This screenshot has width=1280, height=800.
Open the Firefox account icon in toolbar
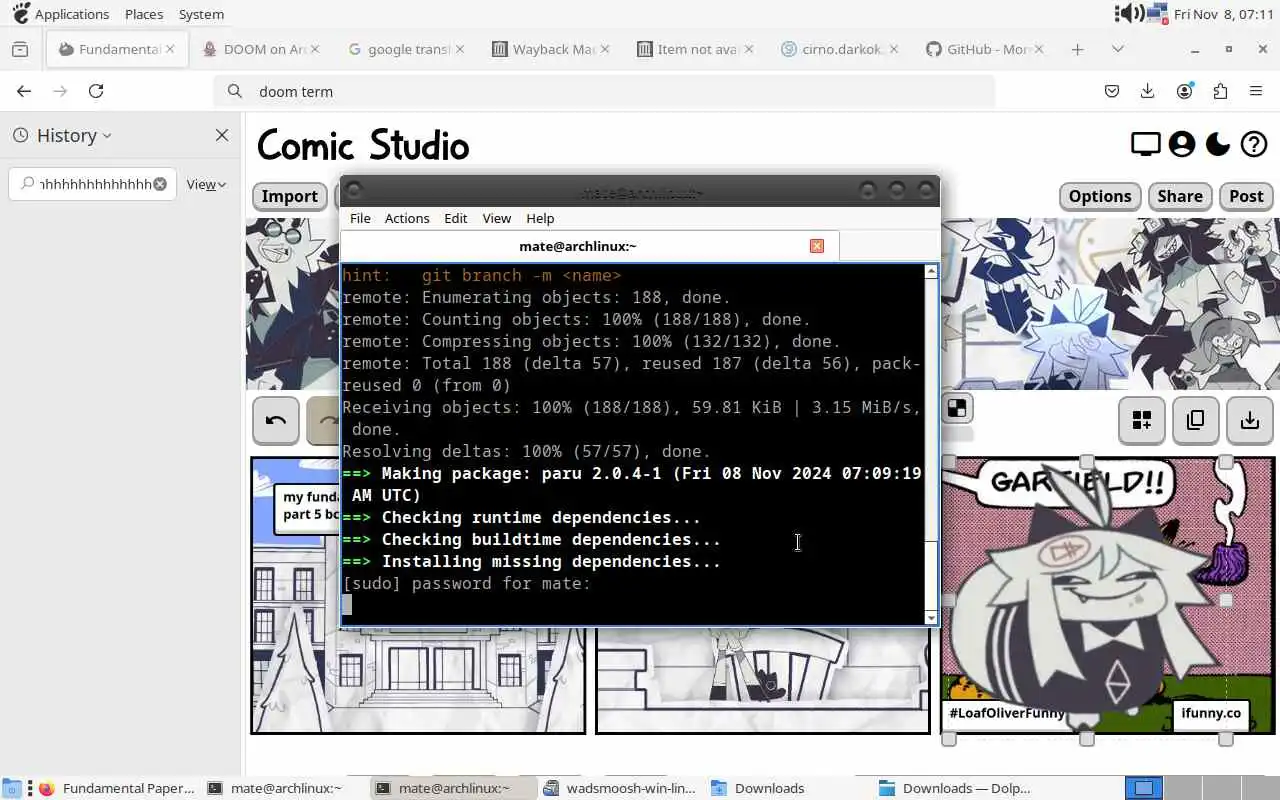1184,91
